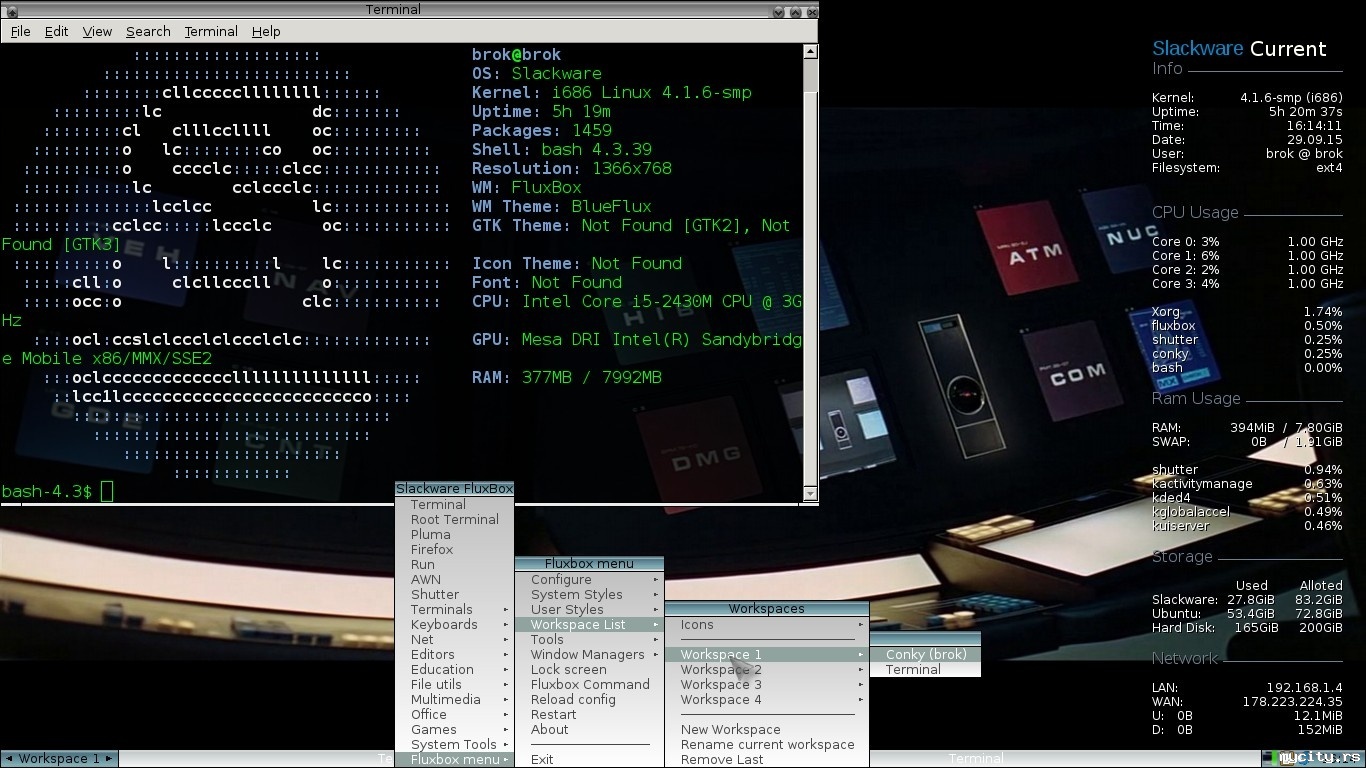
Task: Launch Terminal from Slackware FluxBox menu
Action: [454, 505]
